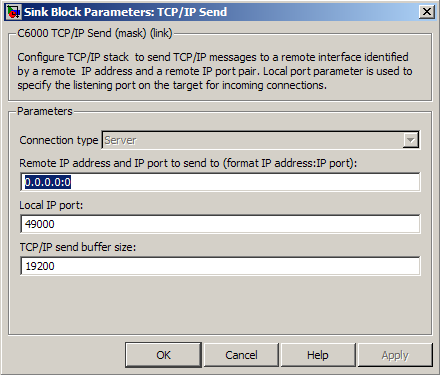Click the TCP/IP send buffer size label
Image resolution: width=440 pixels, height=375 pixels.
(x=78, y=247)
